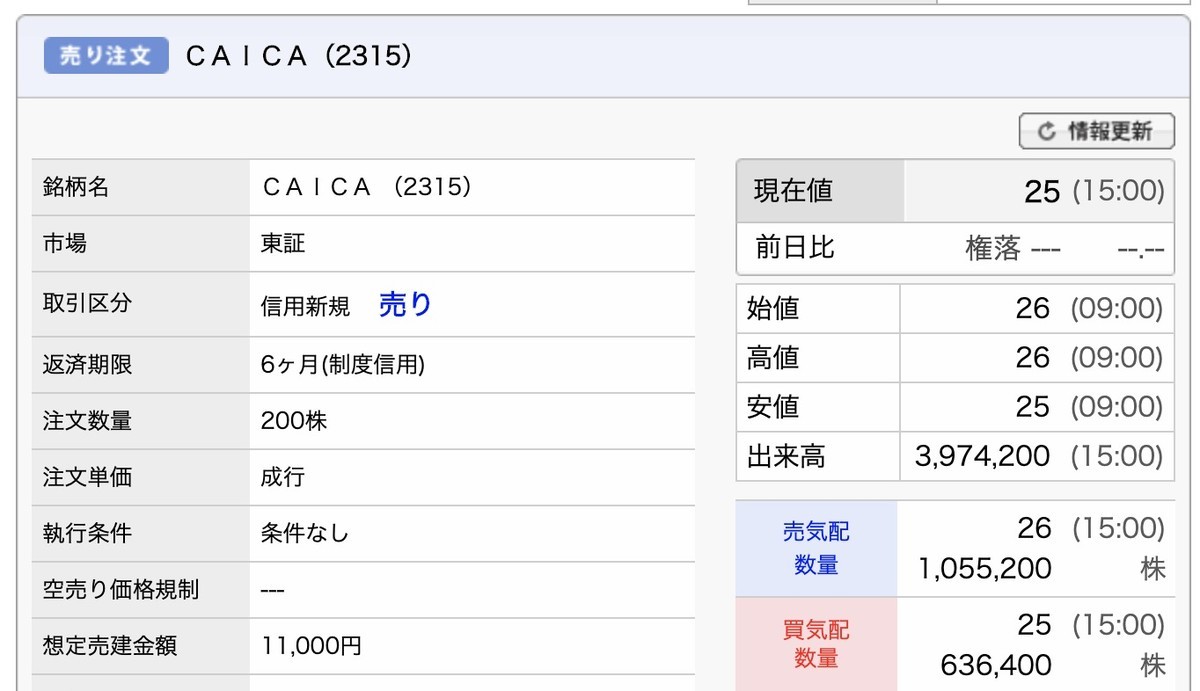Click the 始値 value 26 (09:00)

pos(1088,309)
